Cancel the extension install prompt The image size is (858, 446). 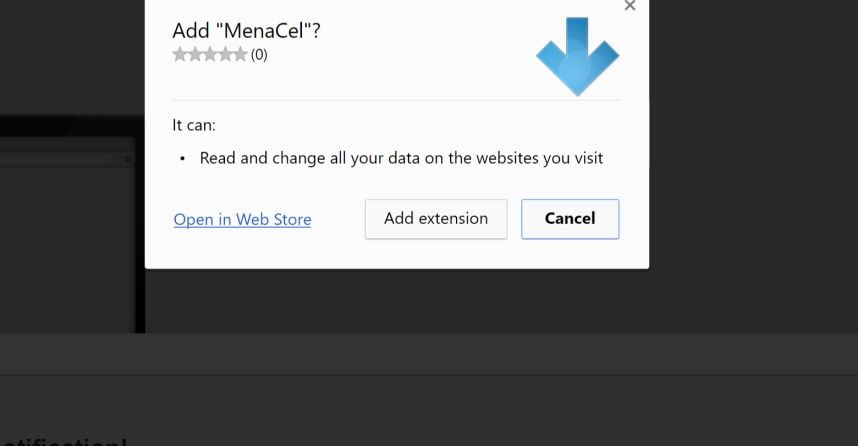pos(570,219)
